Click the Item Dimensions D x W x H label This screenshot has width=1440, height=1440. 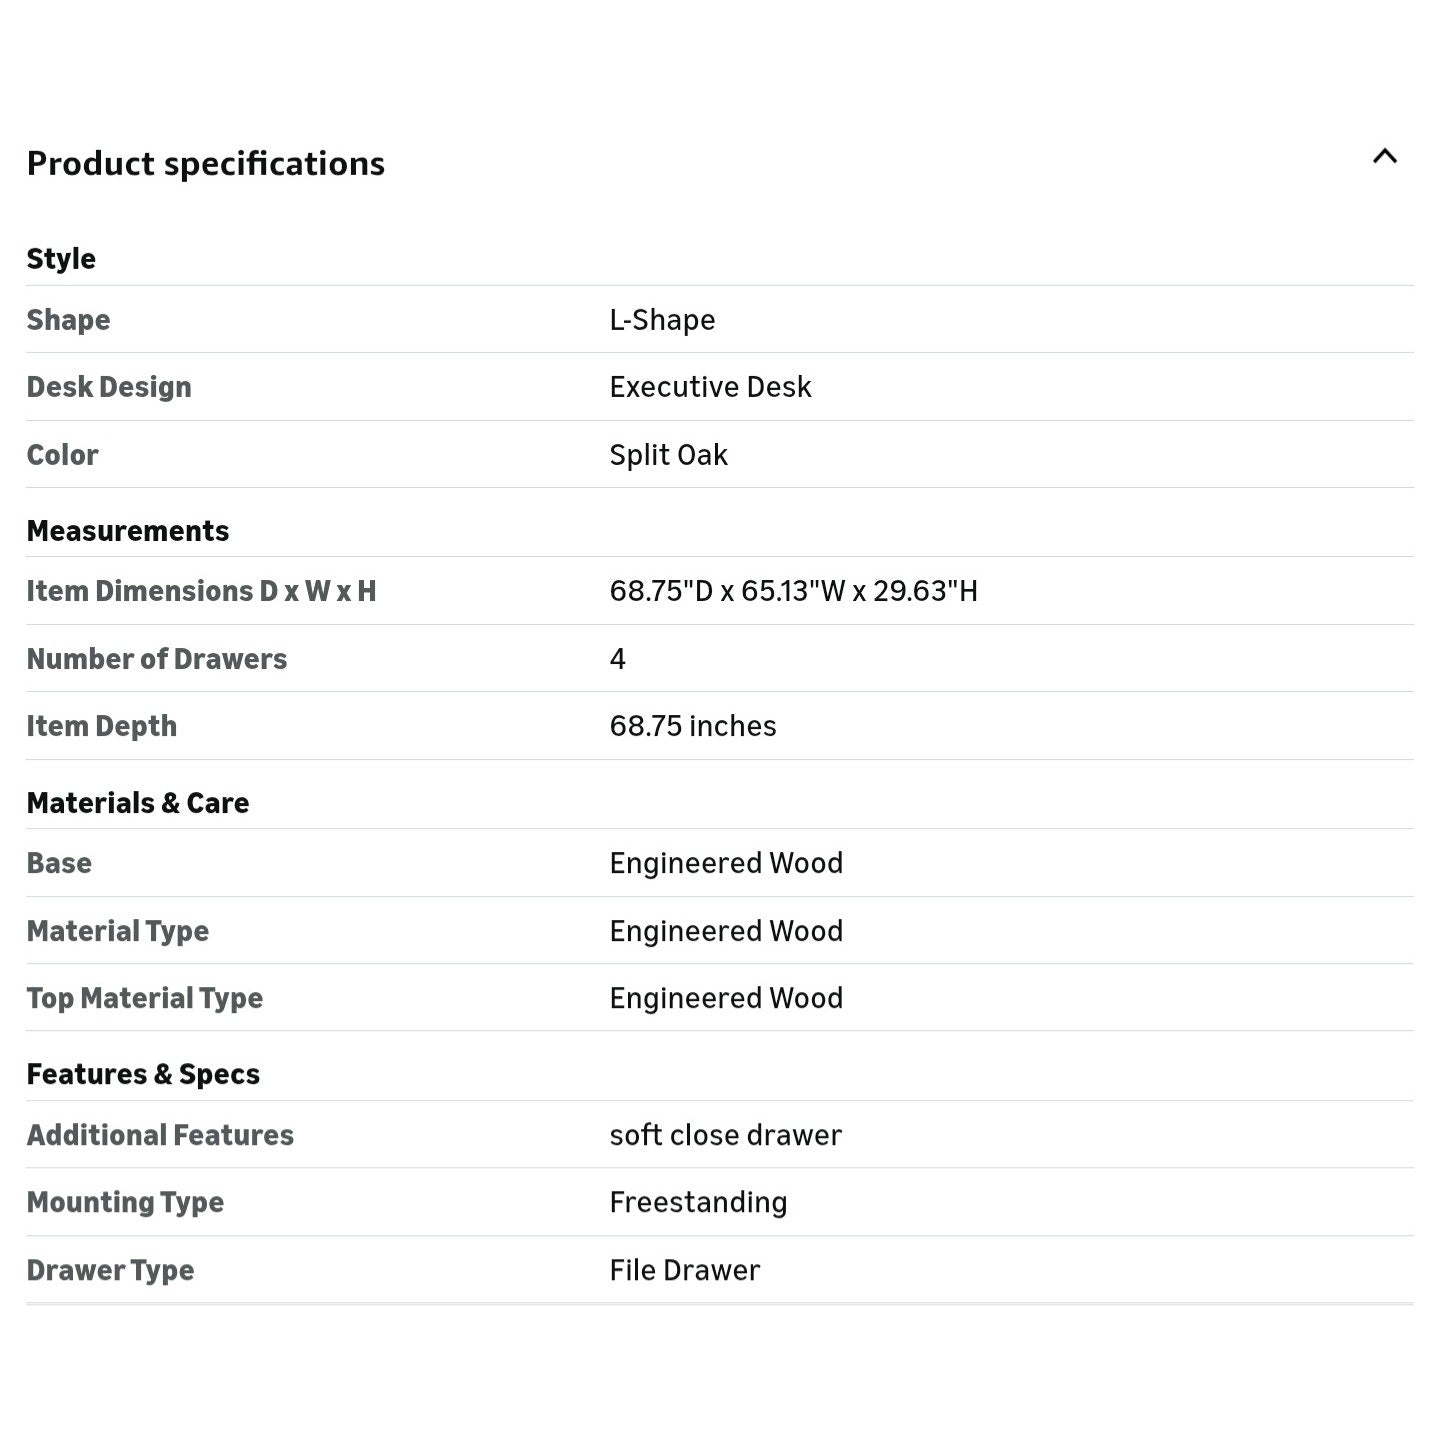click(x=201, y=591)
